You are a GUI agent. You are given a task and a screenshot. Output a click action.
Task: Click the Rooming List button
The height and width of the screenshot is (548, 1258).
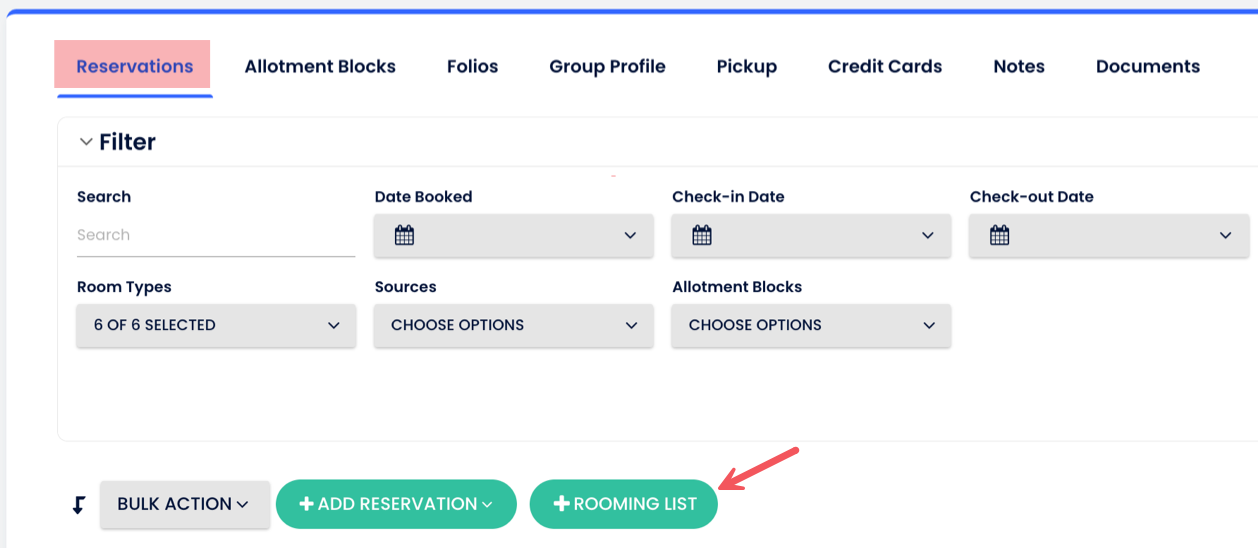point(624,504)
